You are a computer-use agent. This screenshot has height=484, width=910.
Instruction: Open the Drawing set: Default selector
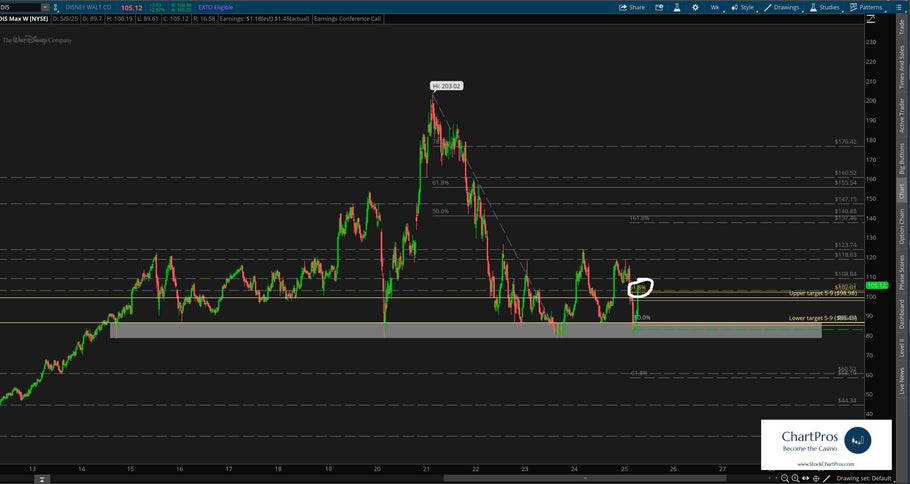point(864,478)
